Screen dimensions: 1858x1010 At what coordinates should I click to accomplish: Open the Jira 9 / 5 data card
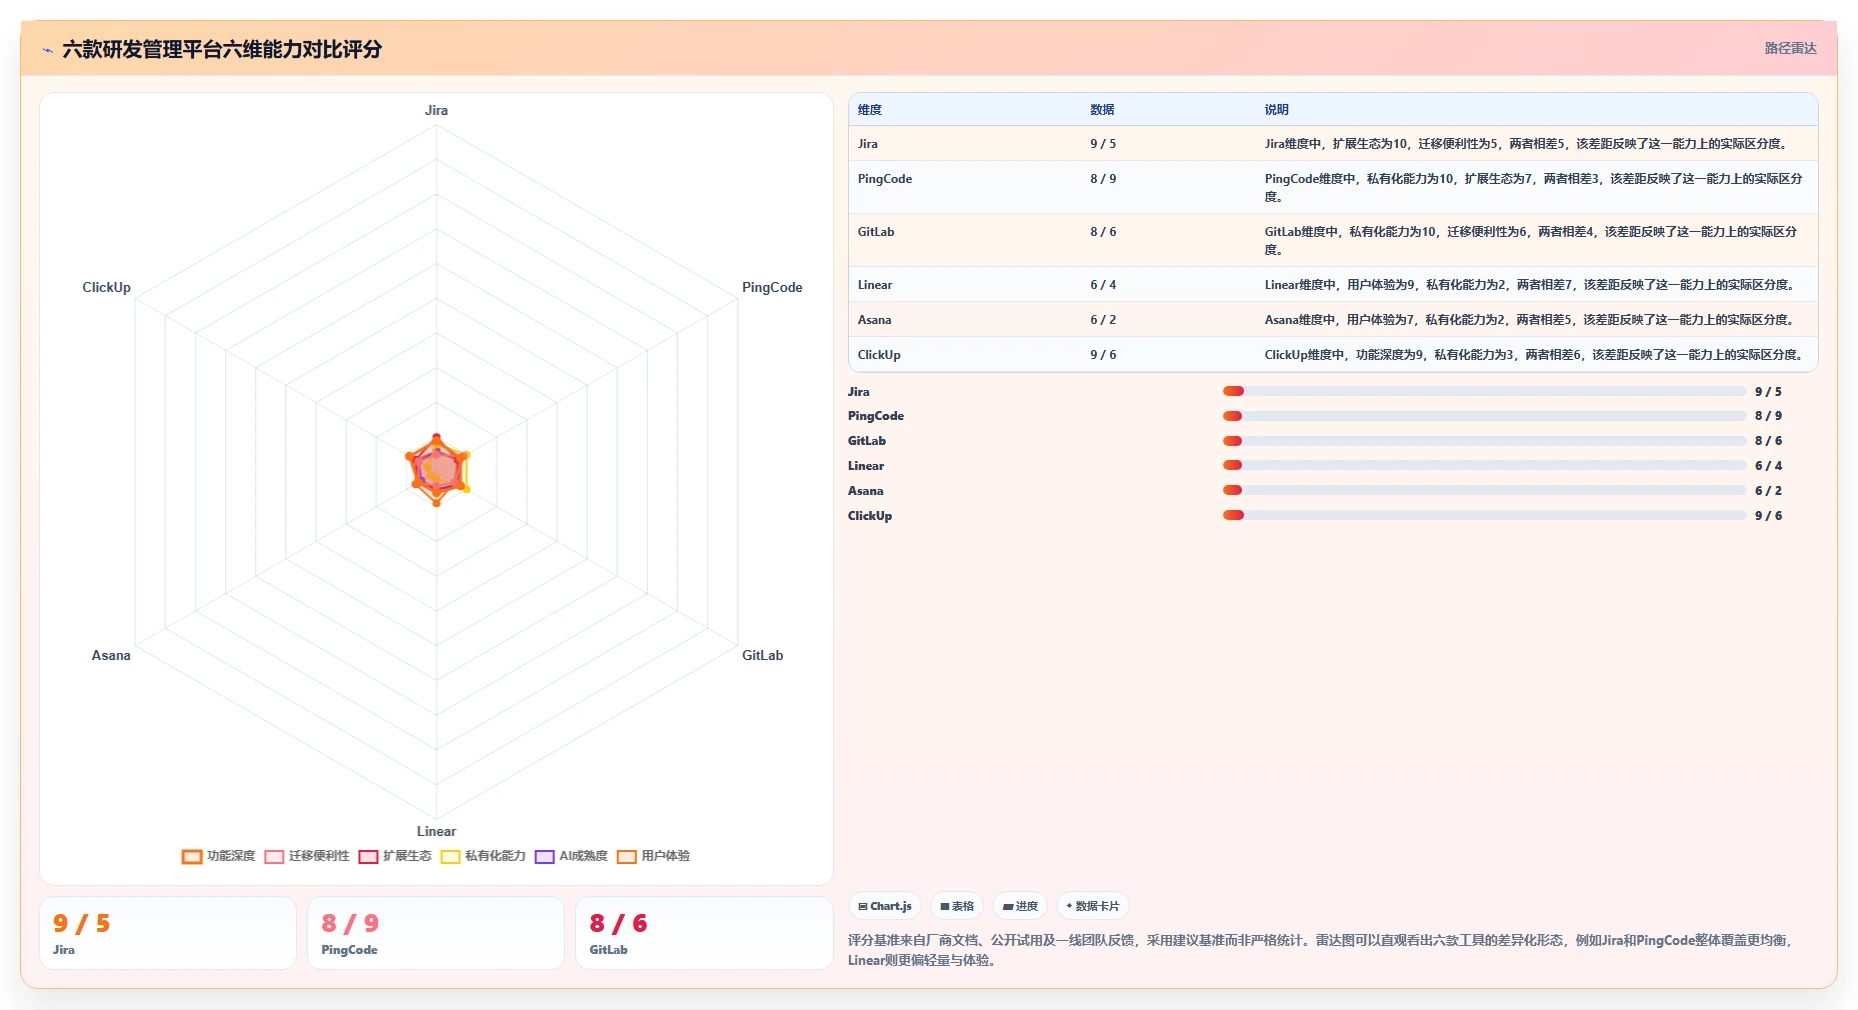[x=168, y=933]
